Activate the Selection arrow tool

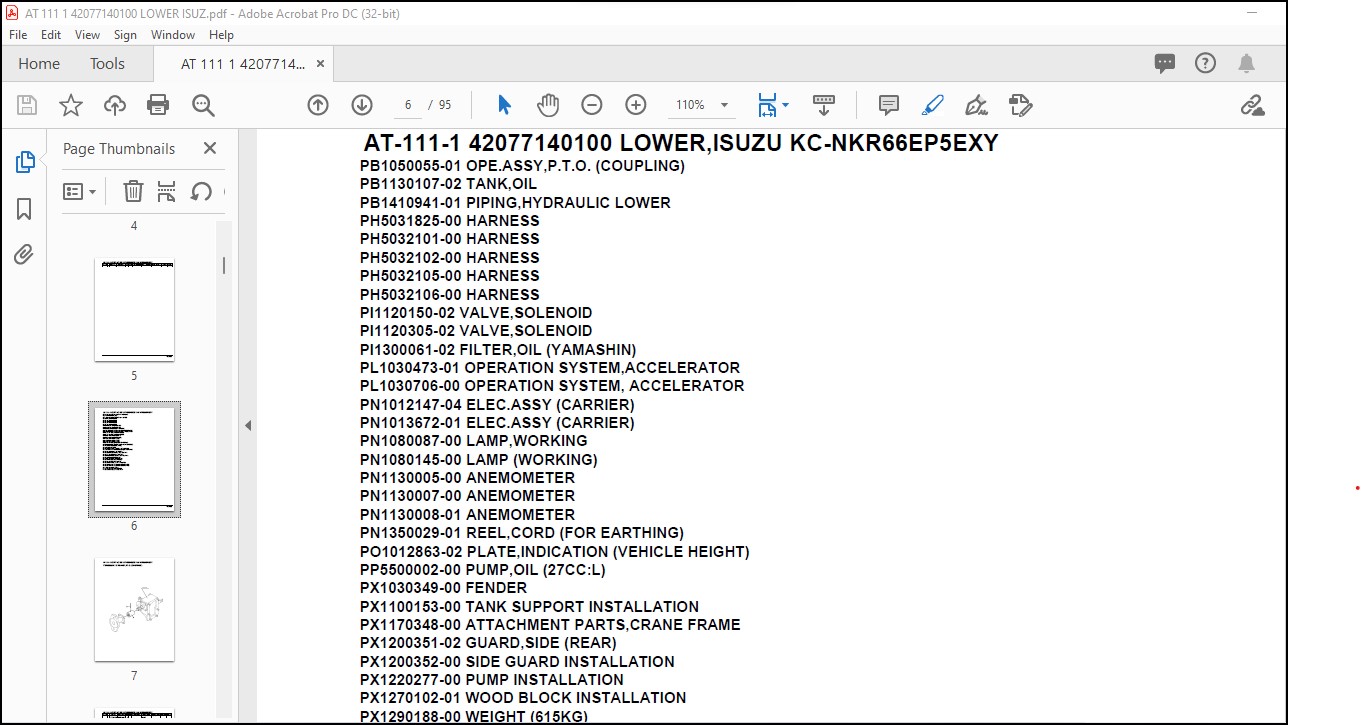pos(504,105)
